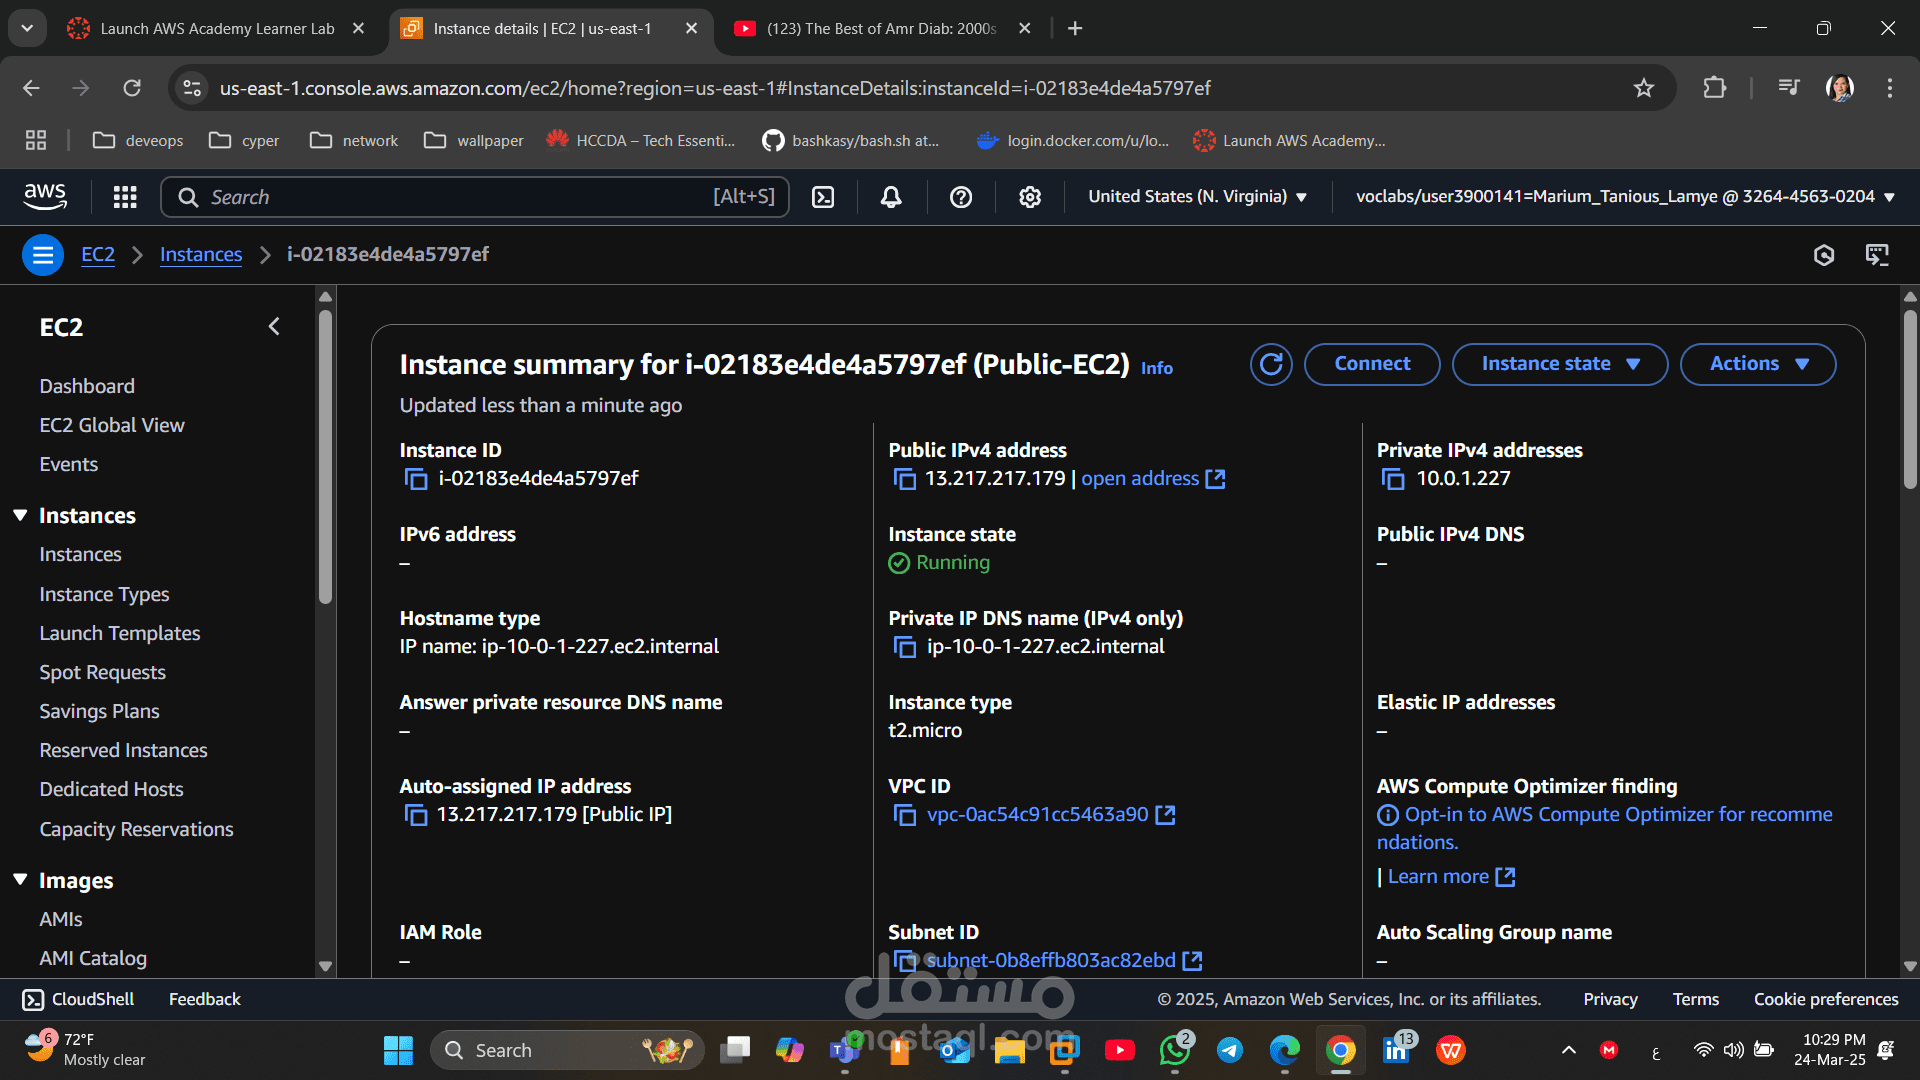
Task: Open the AWS help question mark menu
Action: pyautogui.click(x=961, y=197)
